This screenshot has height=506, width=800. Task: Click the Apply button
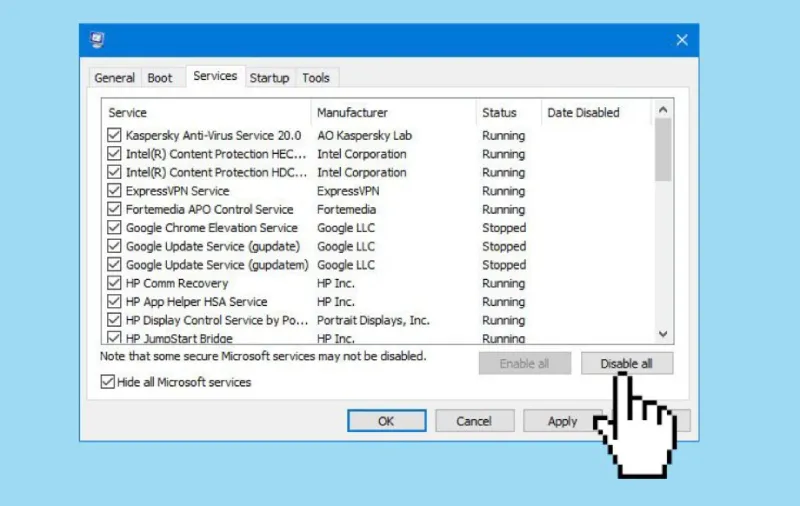(x=562, y=421)
